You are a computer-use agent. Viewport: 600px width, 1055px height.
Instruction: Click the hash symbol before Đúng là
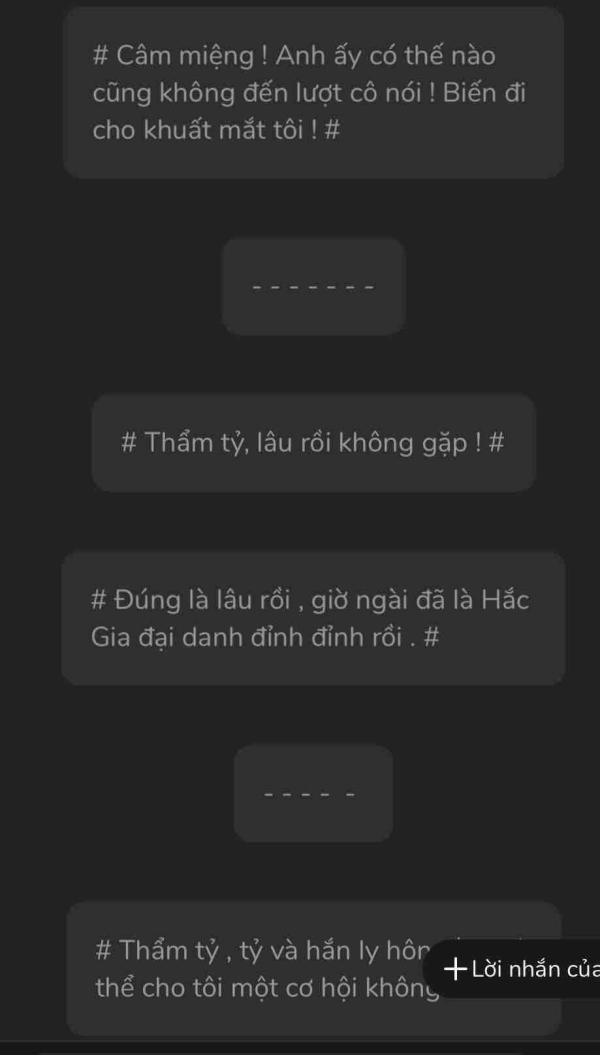pyautogui.click(x=98, y=599)
